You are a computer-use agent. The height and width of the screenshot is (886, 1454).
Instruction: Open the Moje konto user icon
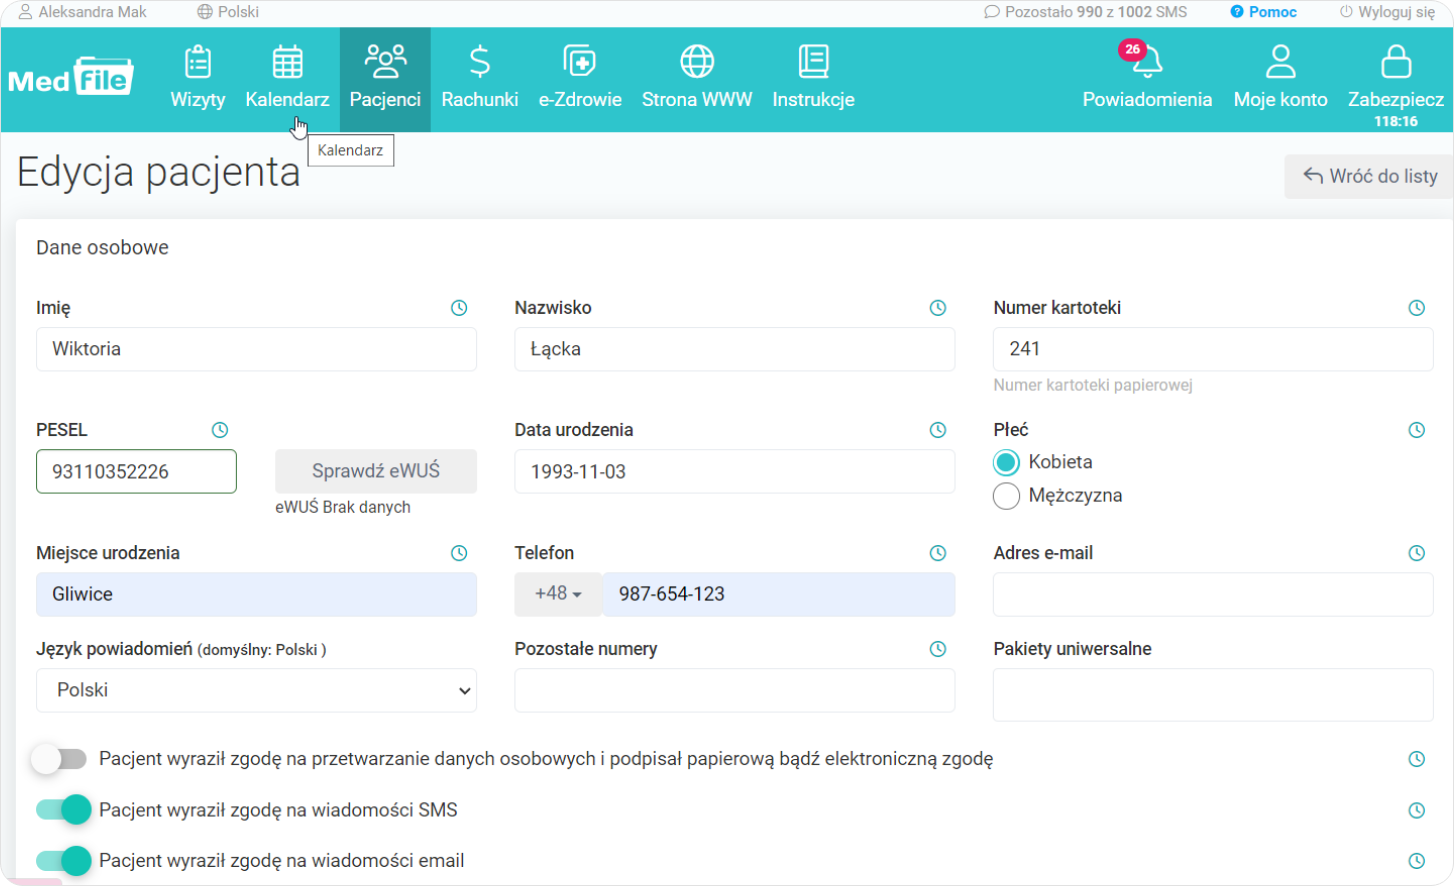(x=1280, y=62)
